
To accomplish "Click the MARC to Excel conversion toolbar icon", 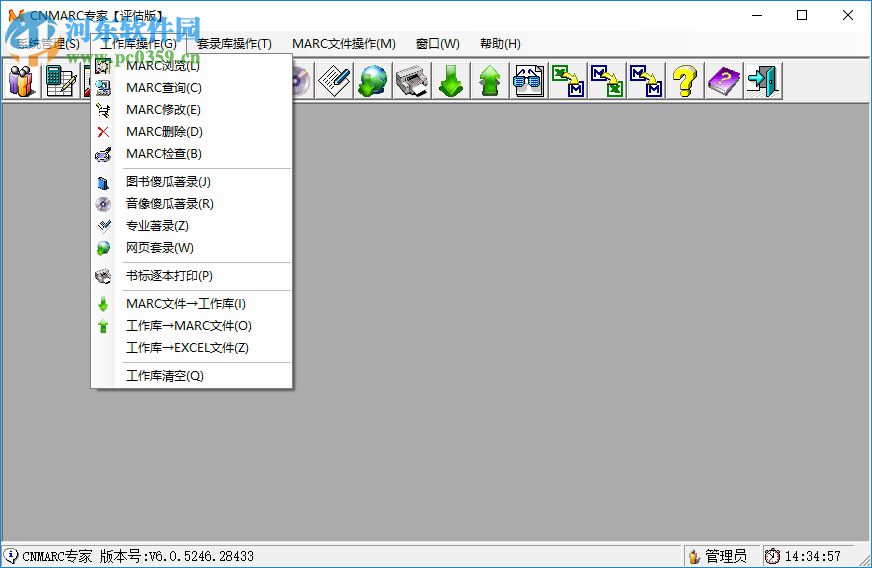I will coord(607,81).
